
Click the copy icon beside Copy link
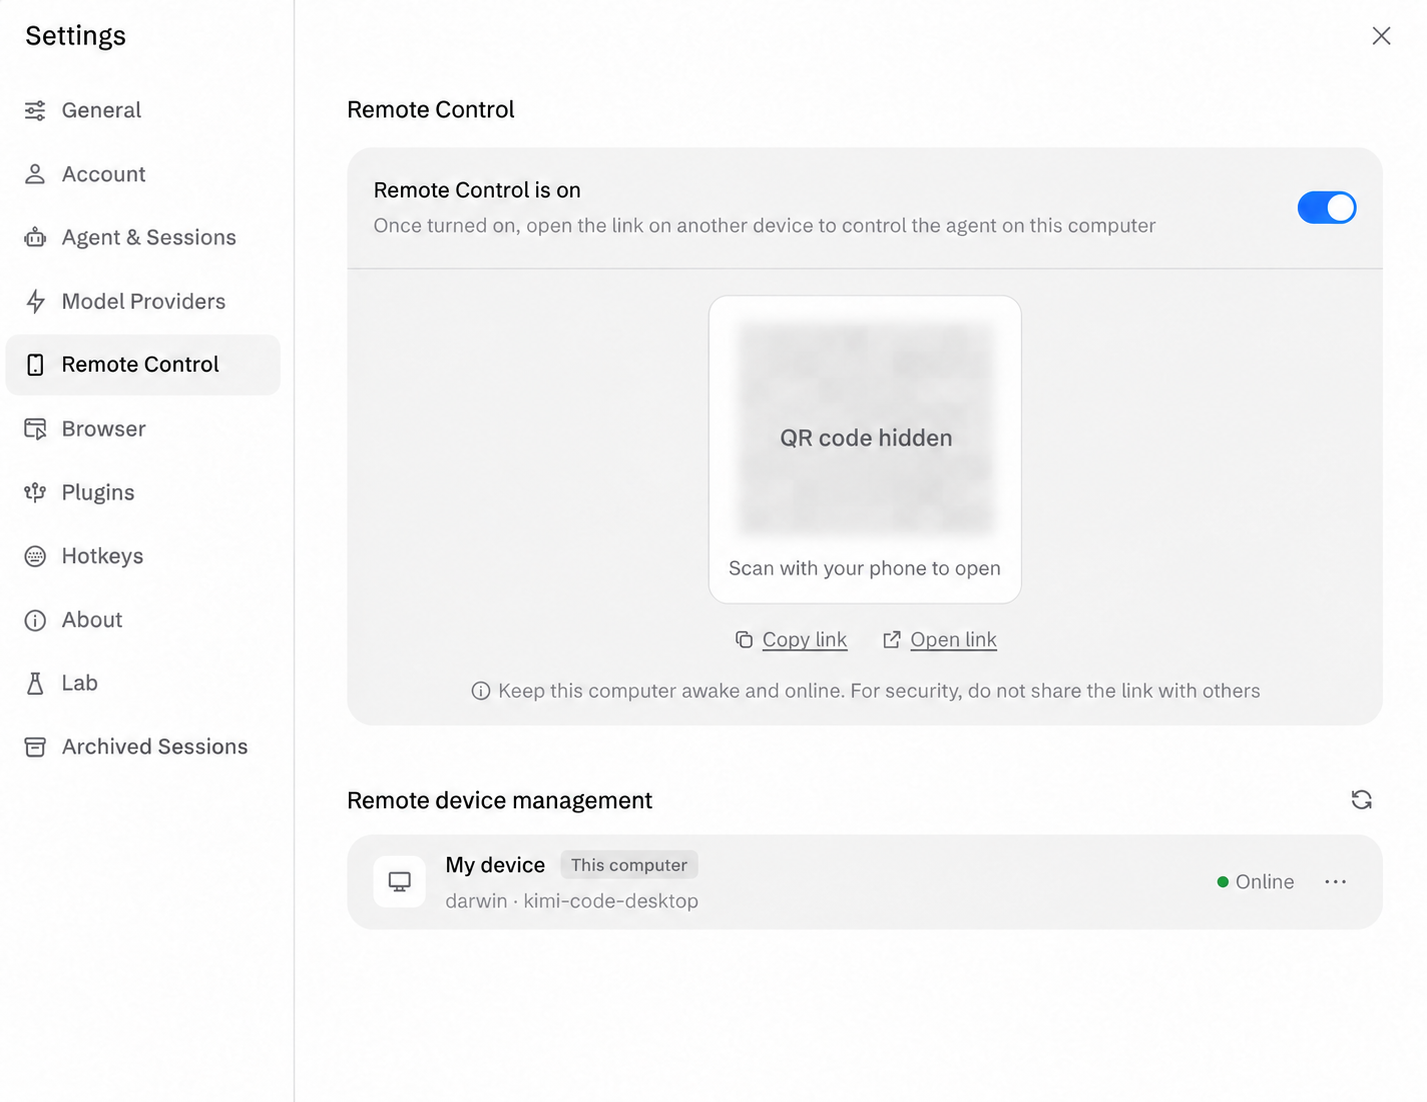[x=744, y=640]
